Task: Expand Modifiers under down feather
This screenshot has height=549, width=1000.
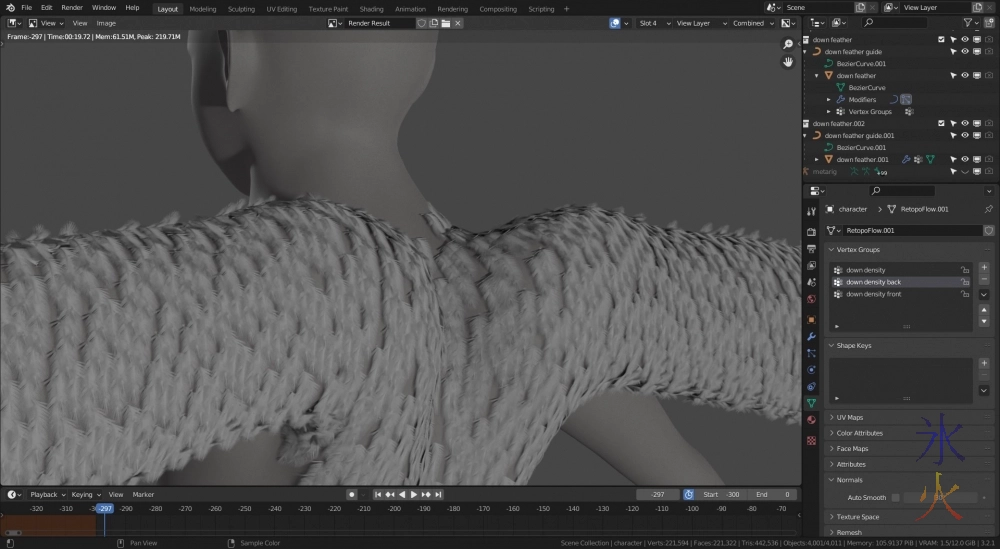Action: coord(829,100)
